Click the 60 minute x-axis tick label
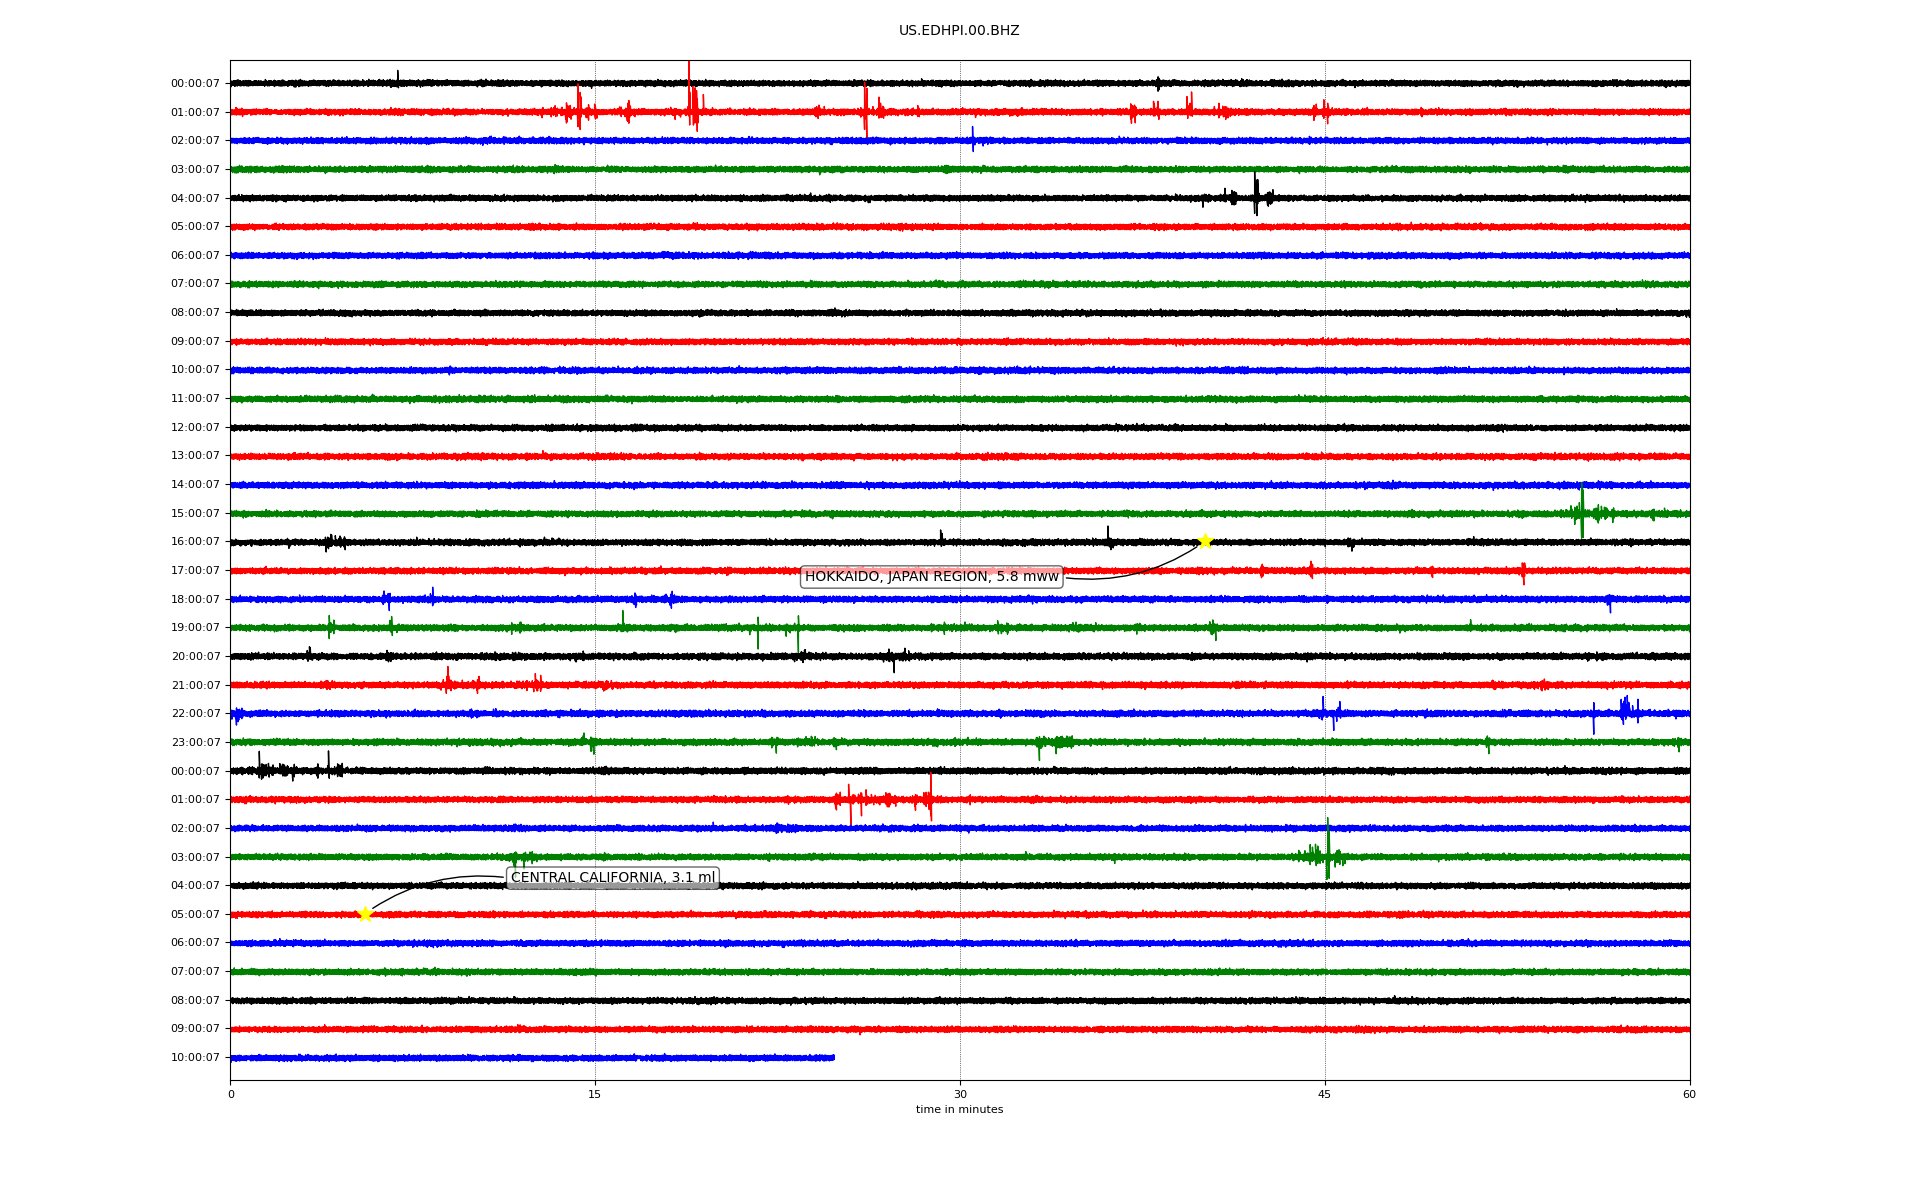 (1689, 1094)
